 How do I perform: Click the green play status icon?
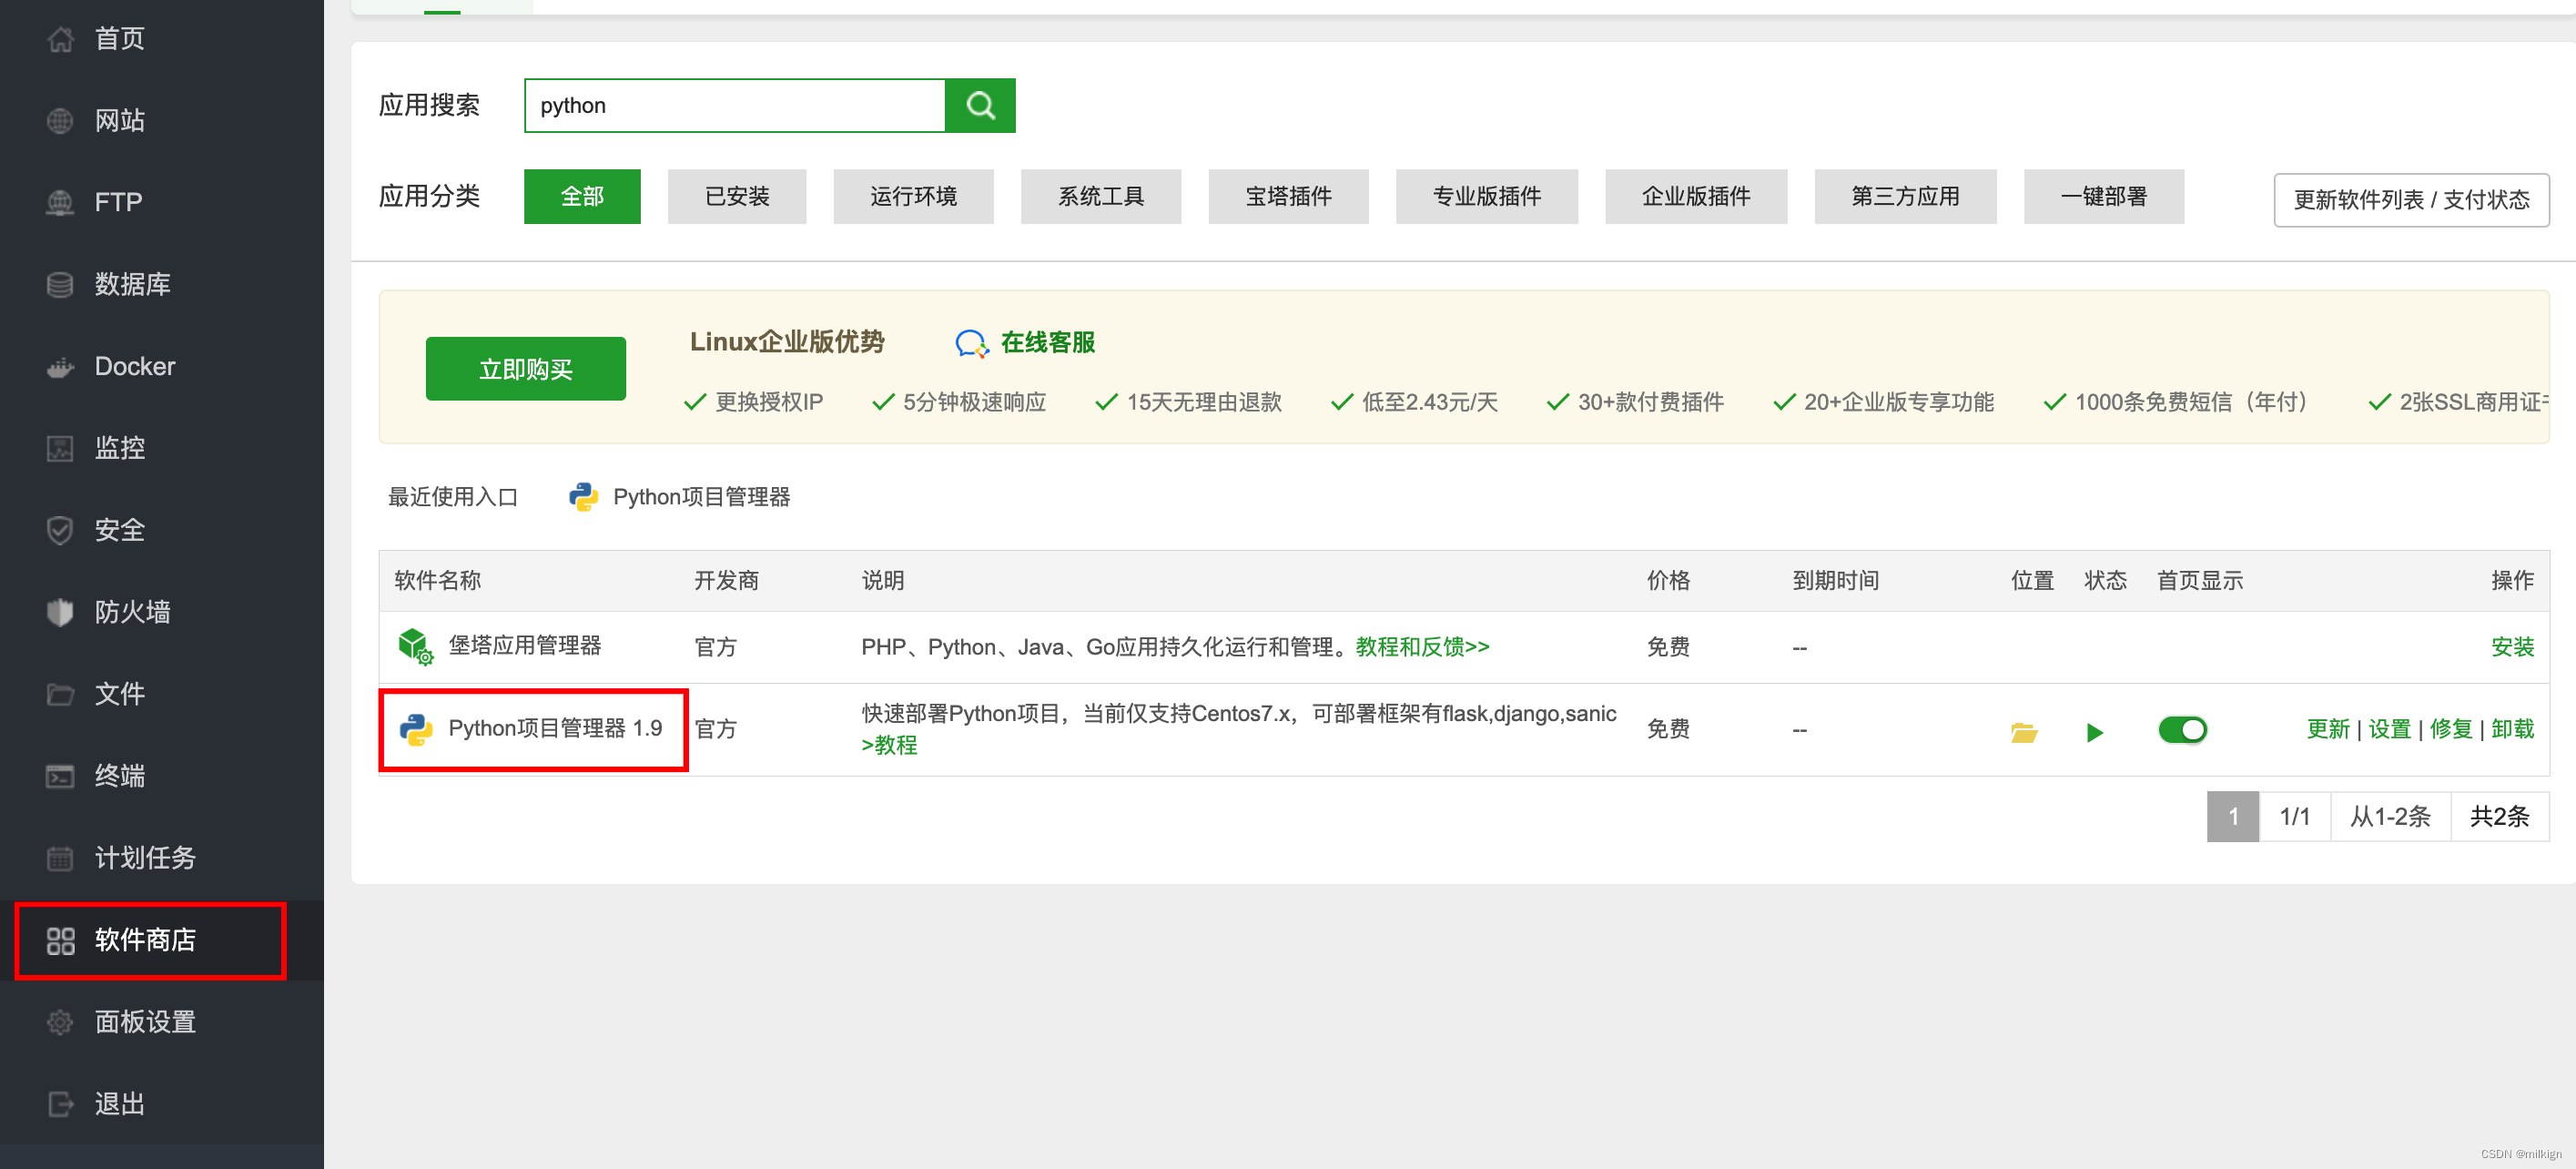tap(2094, 733)
